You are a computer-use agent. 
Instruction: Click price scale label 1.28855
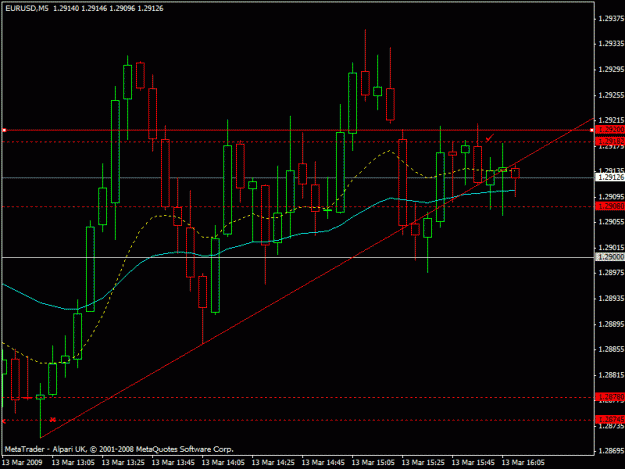[611, 349]
